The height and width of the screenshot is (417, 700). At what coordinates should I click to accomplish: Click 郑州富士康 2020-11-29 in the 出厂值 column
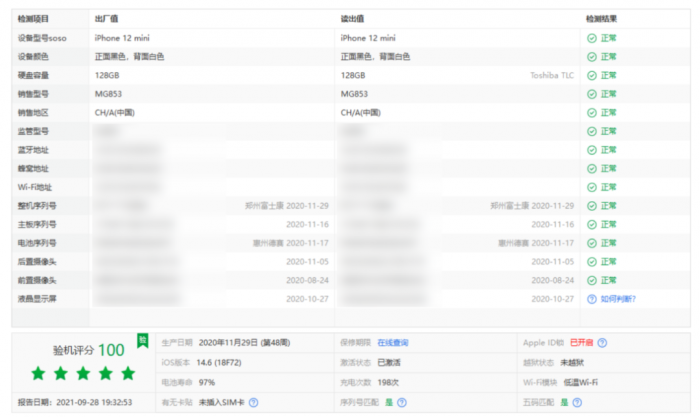click(x=287, y=206)
